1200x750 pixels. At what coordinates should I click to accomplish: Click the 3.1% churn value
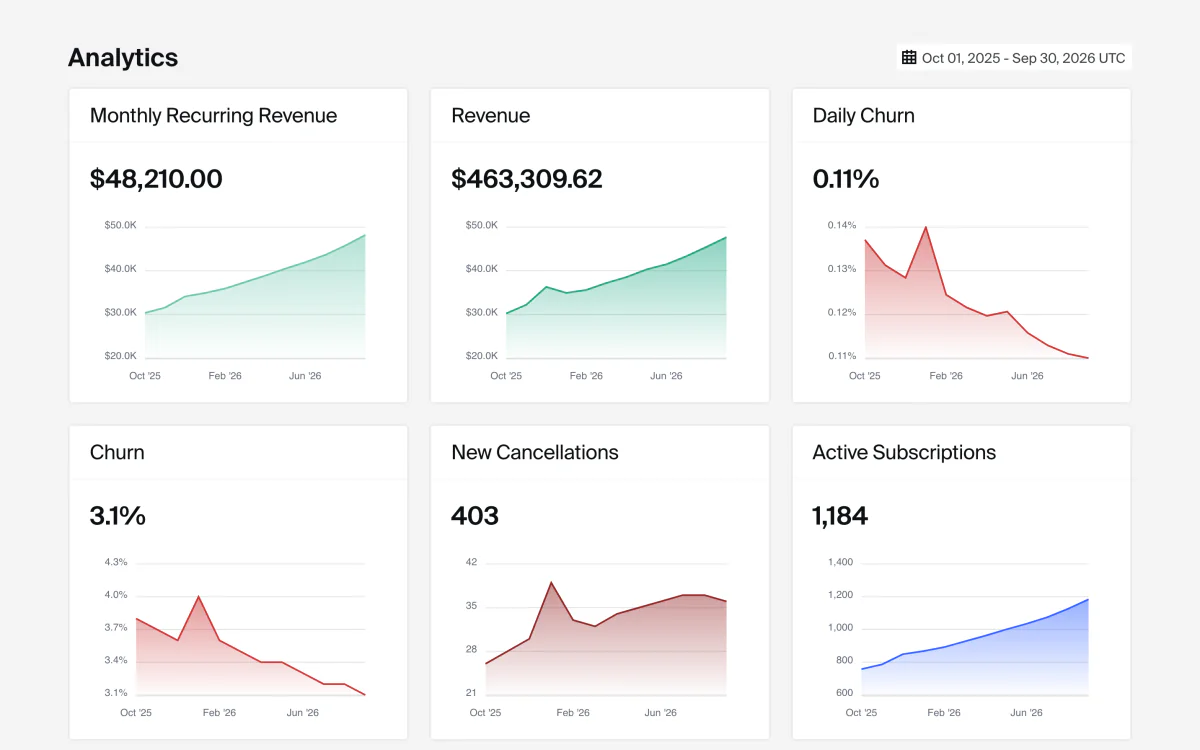118,516
